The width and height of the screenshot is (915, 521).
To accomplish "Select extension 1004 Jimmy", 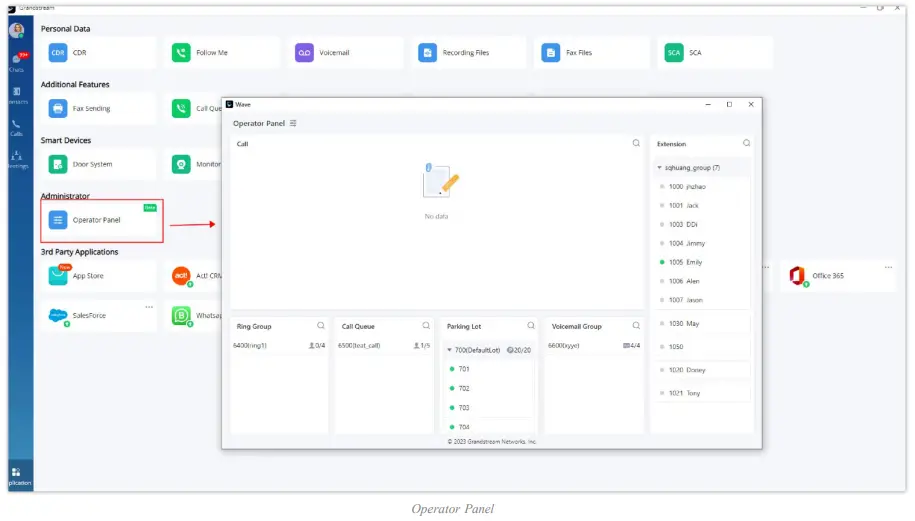I will (x=702, y=243).
